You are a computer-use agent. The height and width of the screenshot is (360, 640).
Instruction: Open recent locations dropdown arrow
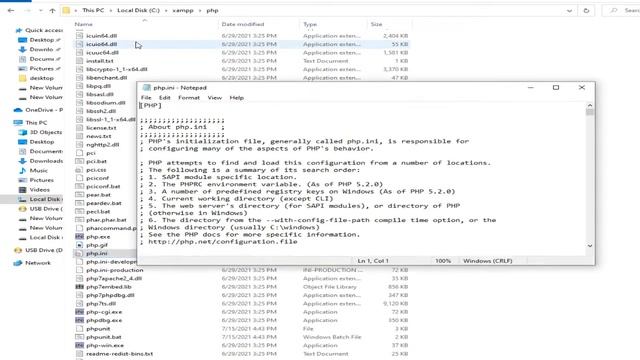click(x=40, y=11)
